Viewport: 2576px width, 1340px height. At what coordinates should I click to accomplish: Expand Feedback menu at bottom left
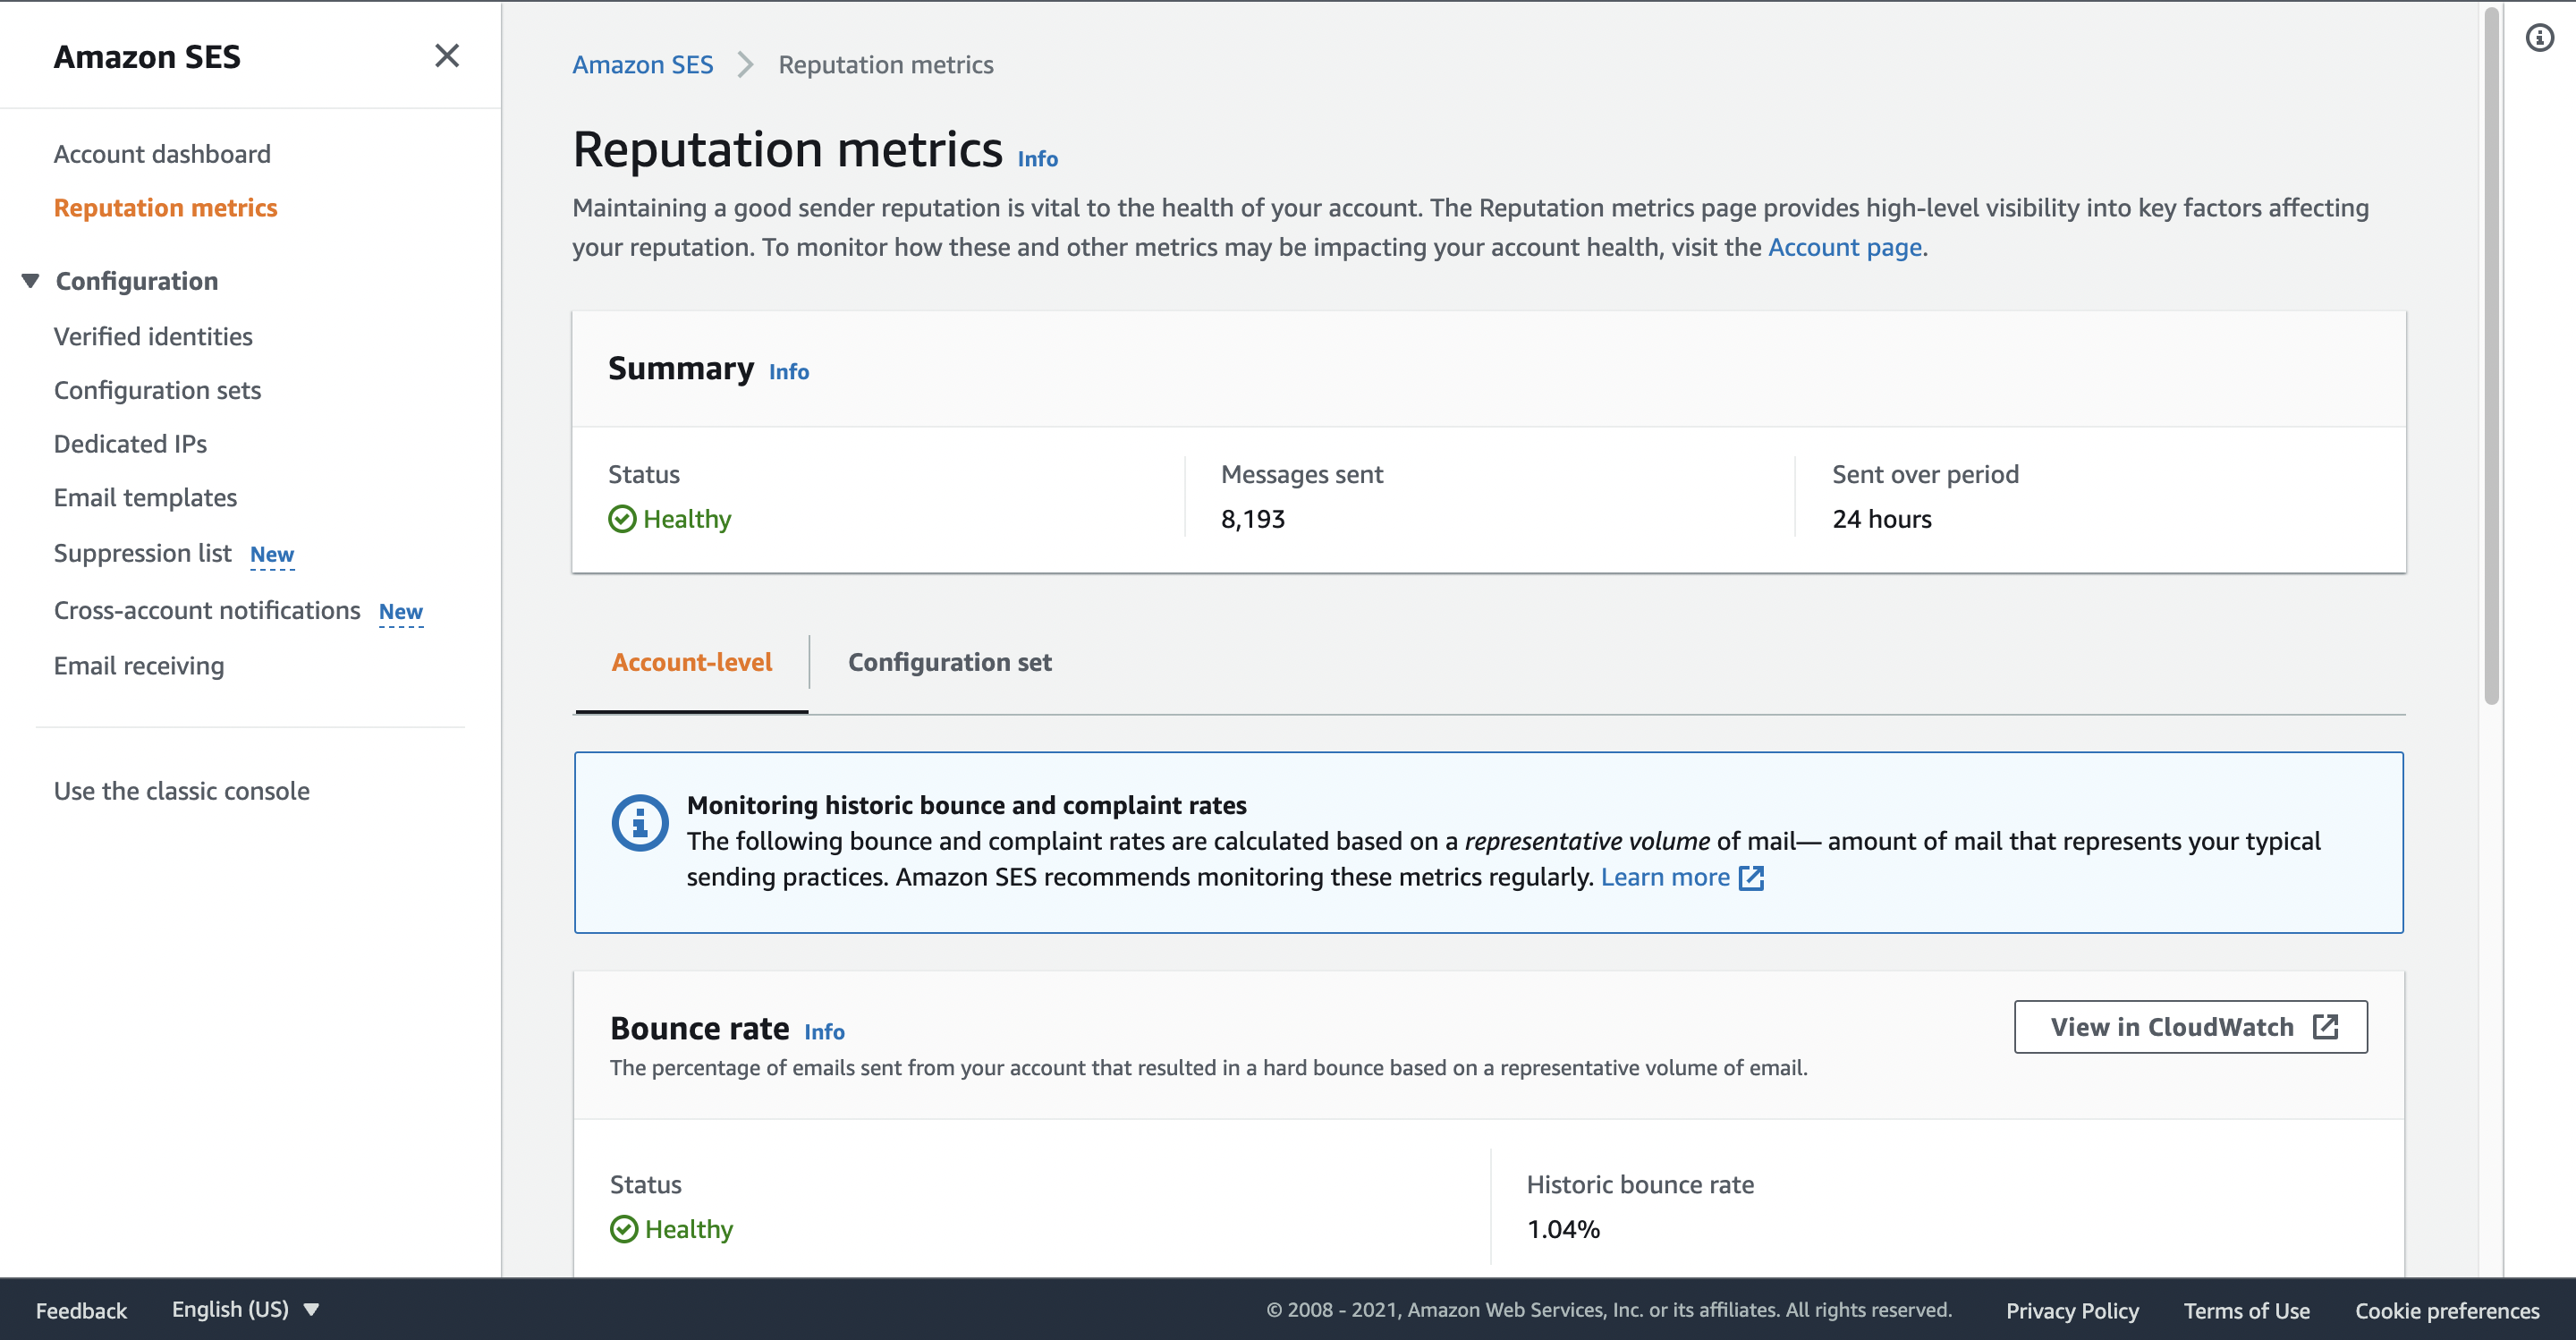[x=80, y=1310]
